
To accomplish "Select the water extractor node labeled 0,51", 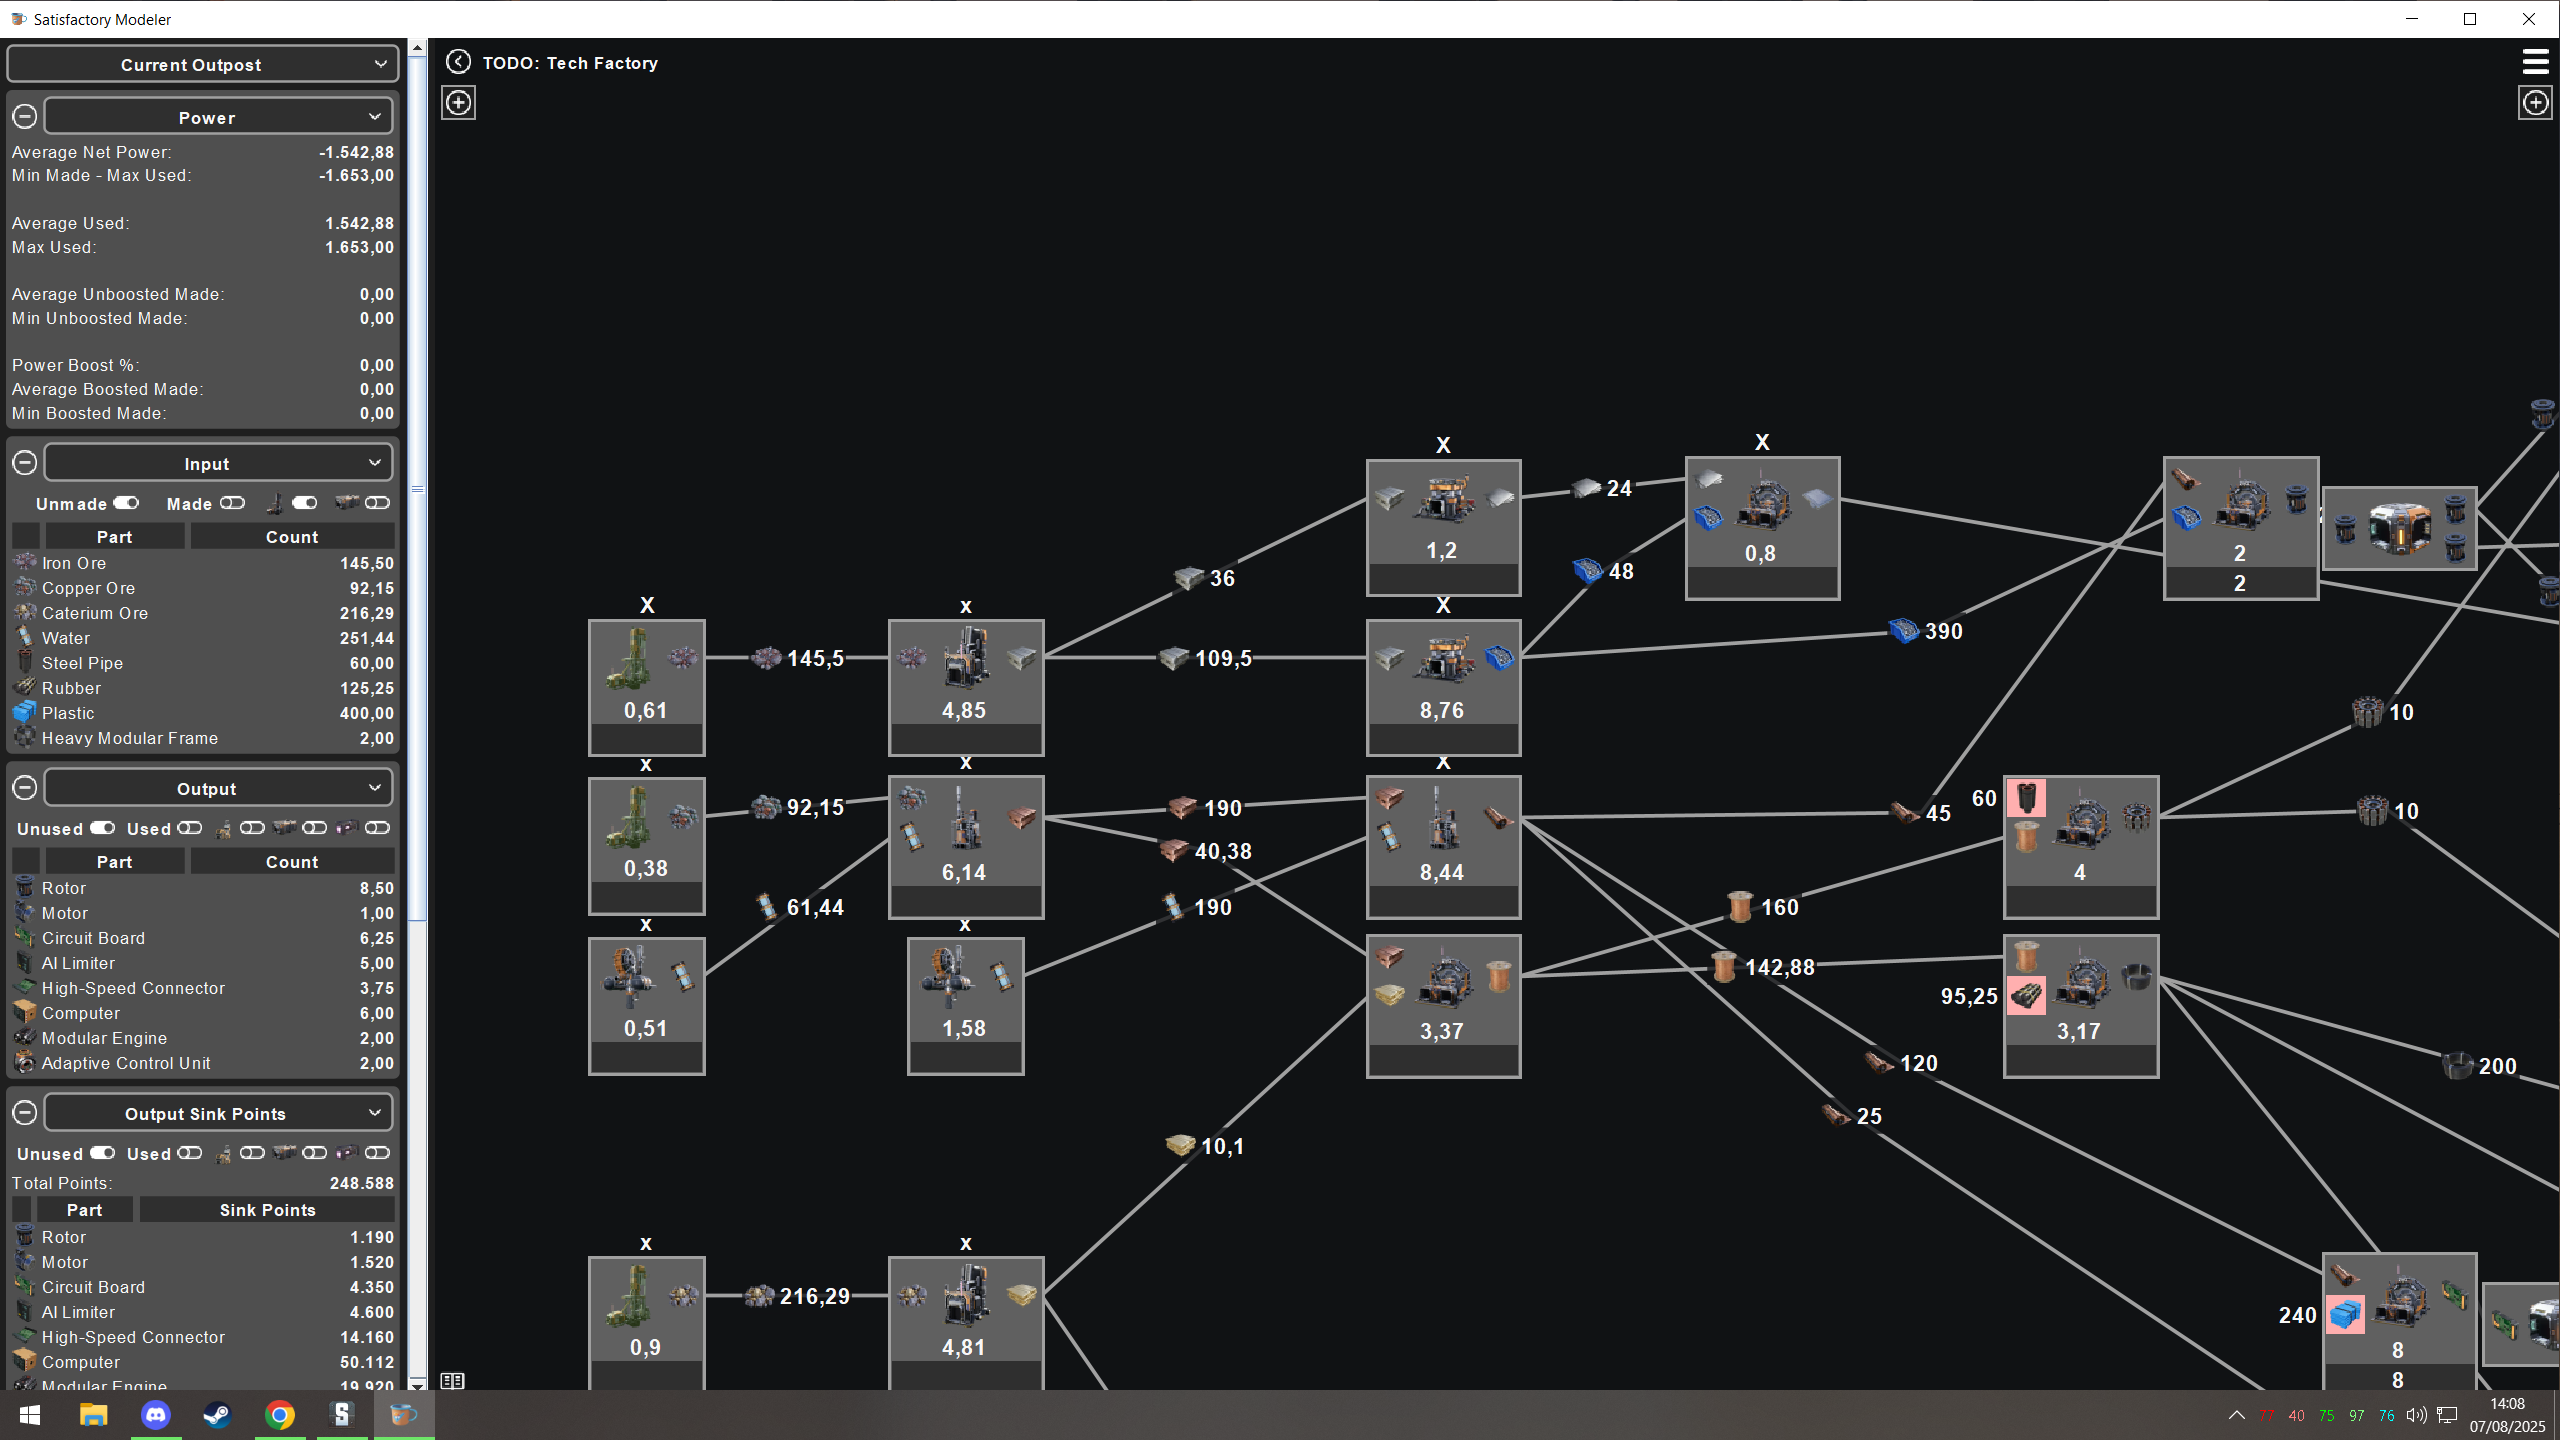I will (x=647, y=1006).
